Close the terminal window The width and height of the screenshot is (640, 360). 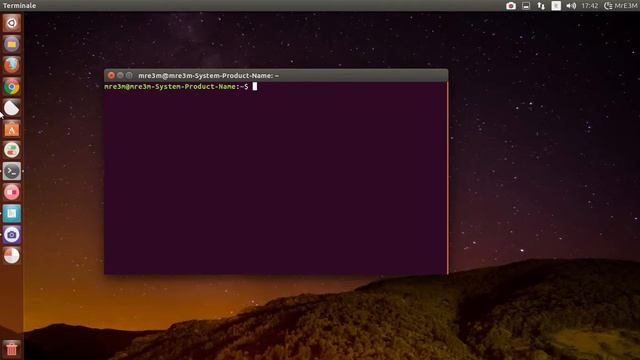[x=111, y=76]
